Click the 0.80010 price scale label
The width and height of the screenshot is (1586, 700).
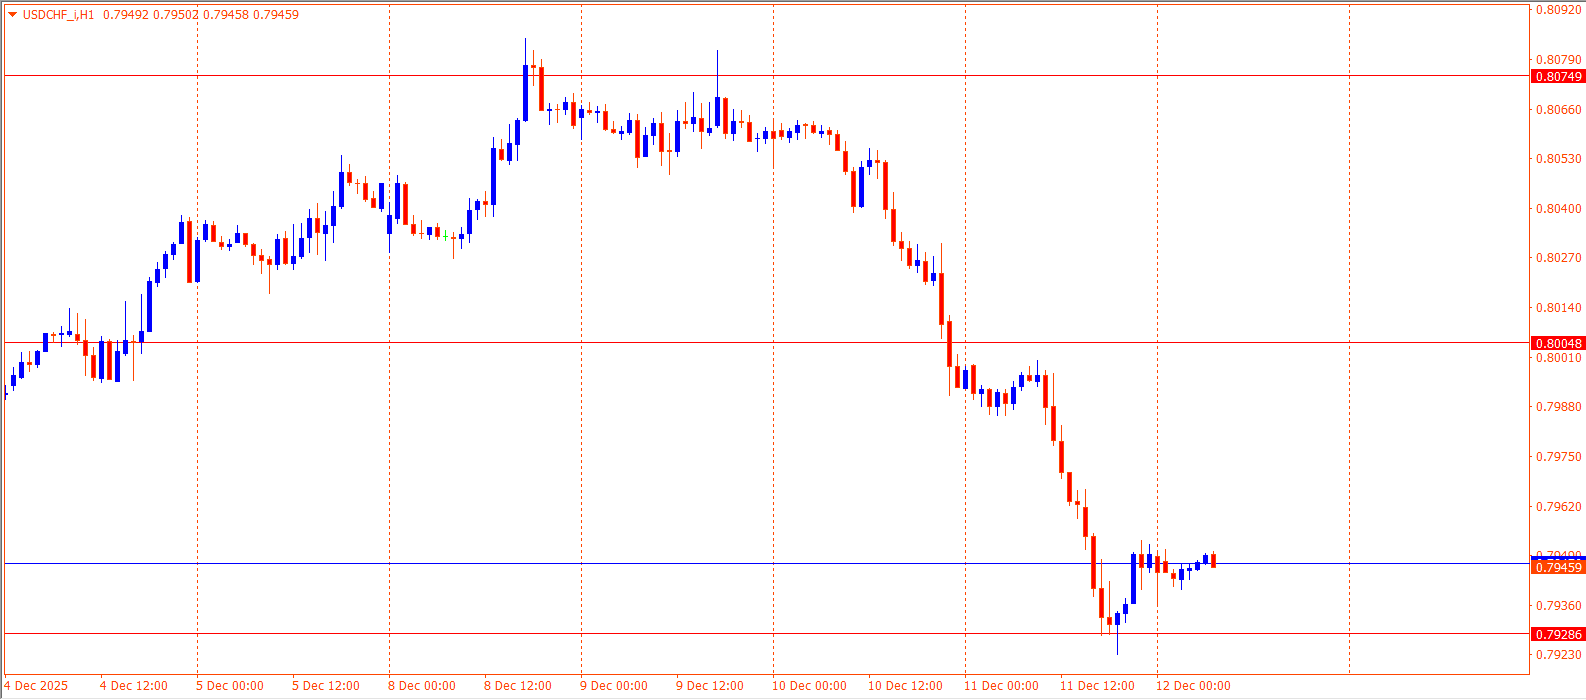pyautogui.click(x=1559, y=358)
